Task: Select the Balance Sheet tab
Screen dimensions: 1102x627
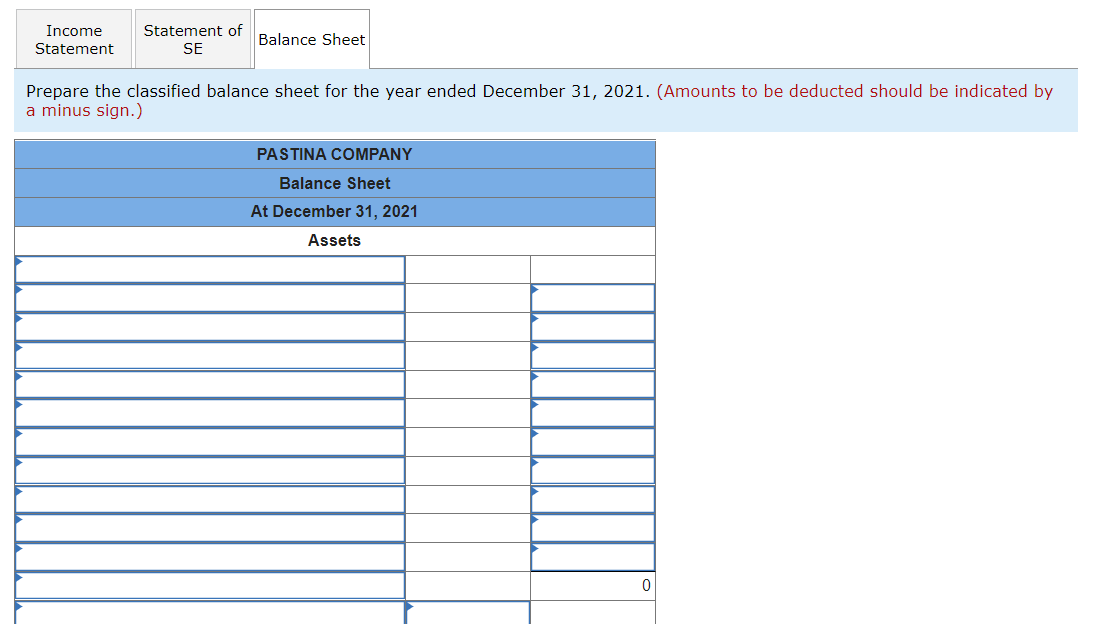Action: tap(311, 39)
